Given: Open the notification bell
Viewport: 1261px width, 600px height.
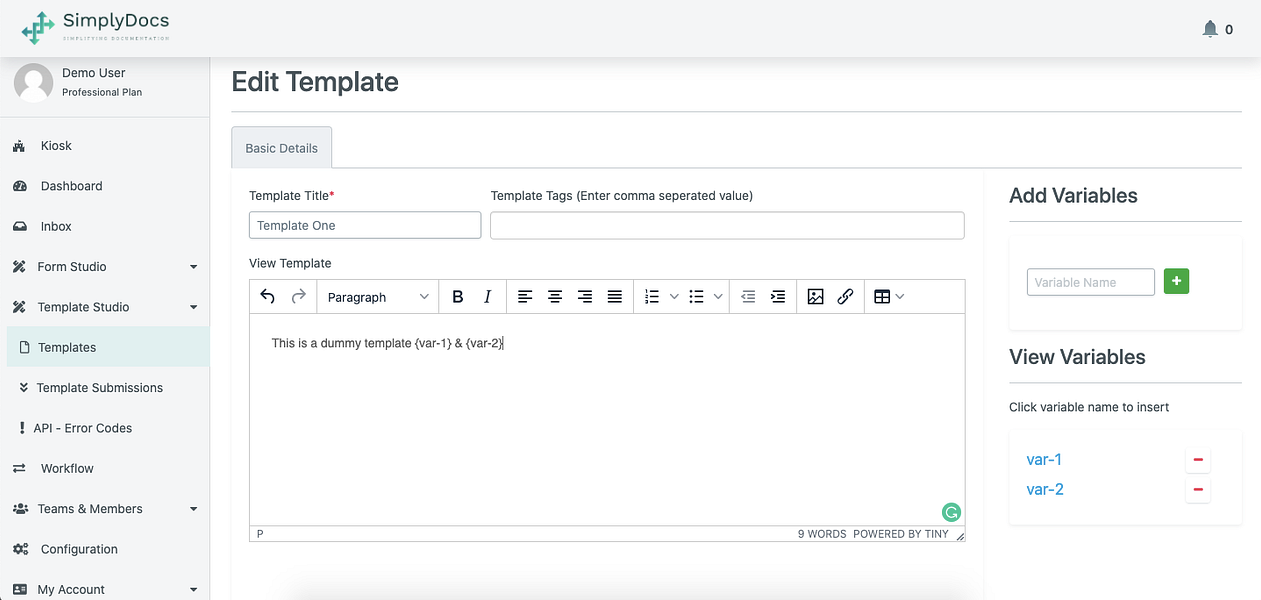Looking at the screenshot, I should [1210, 29].
